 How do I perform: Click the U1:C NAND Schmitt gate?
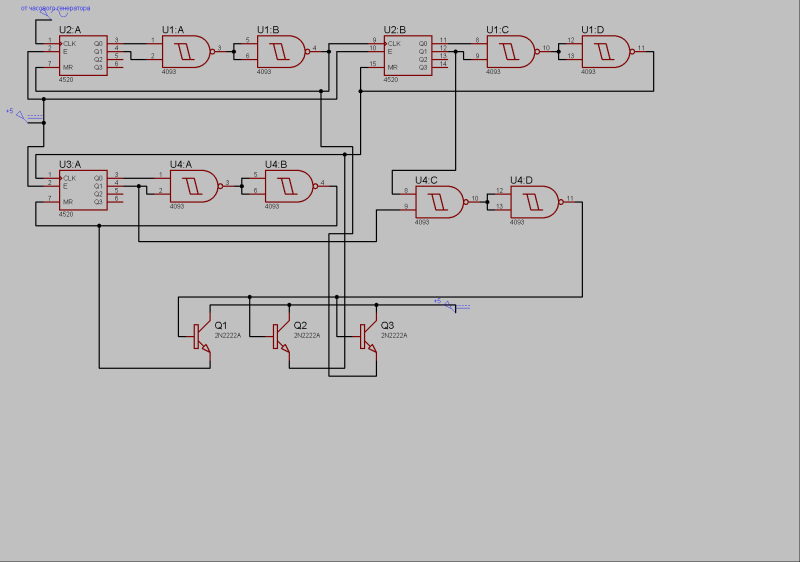(x=512, y=52)
